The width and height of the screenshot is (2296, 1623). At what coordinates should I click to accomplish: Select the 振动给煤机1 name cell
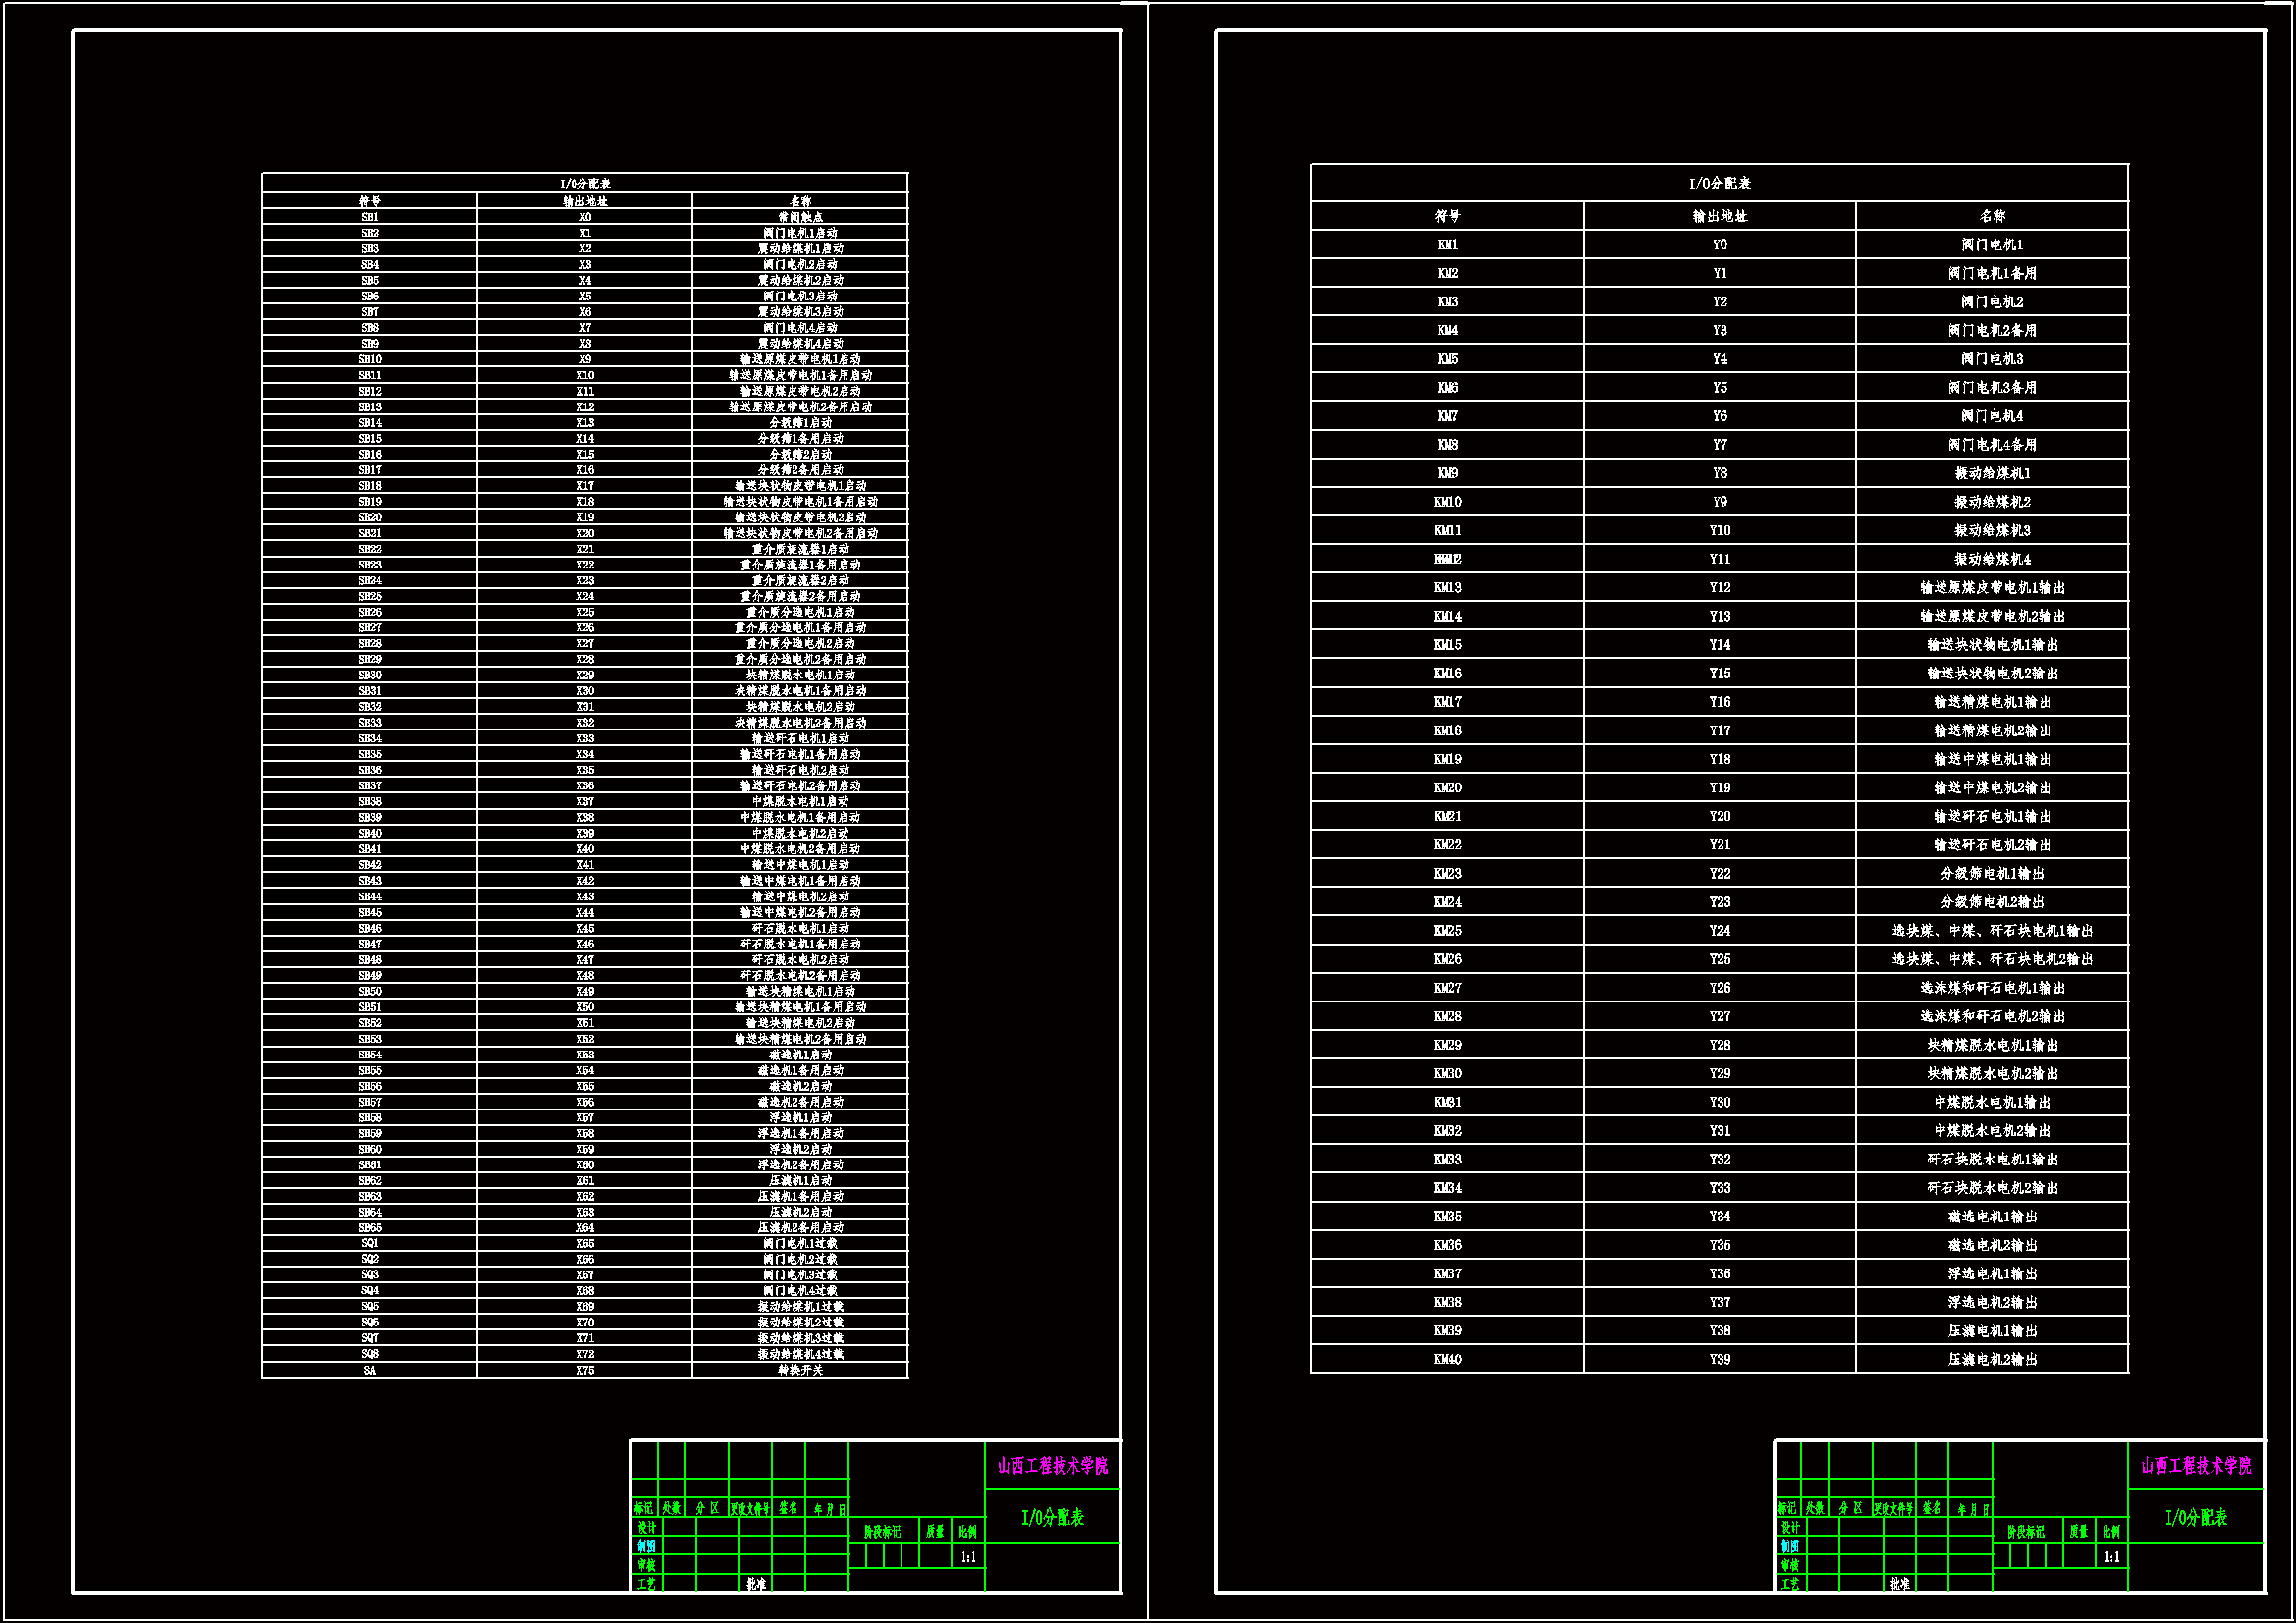pos(1992,473)
